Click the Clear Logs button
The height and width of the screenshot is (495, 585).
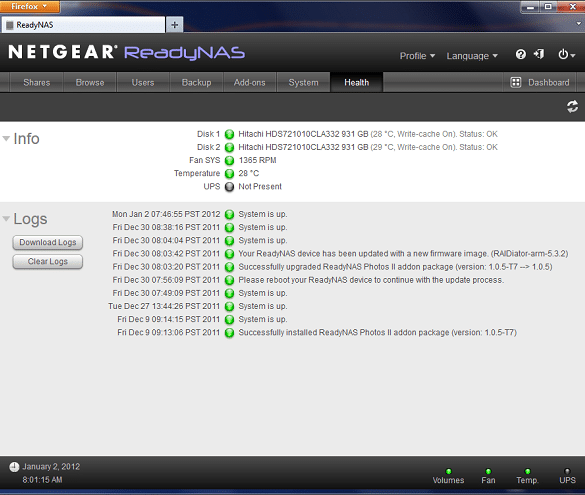[48, 261]
